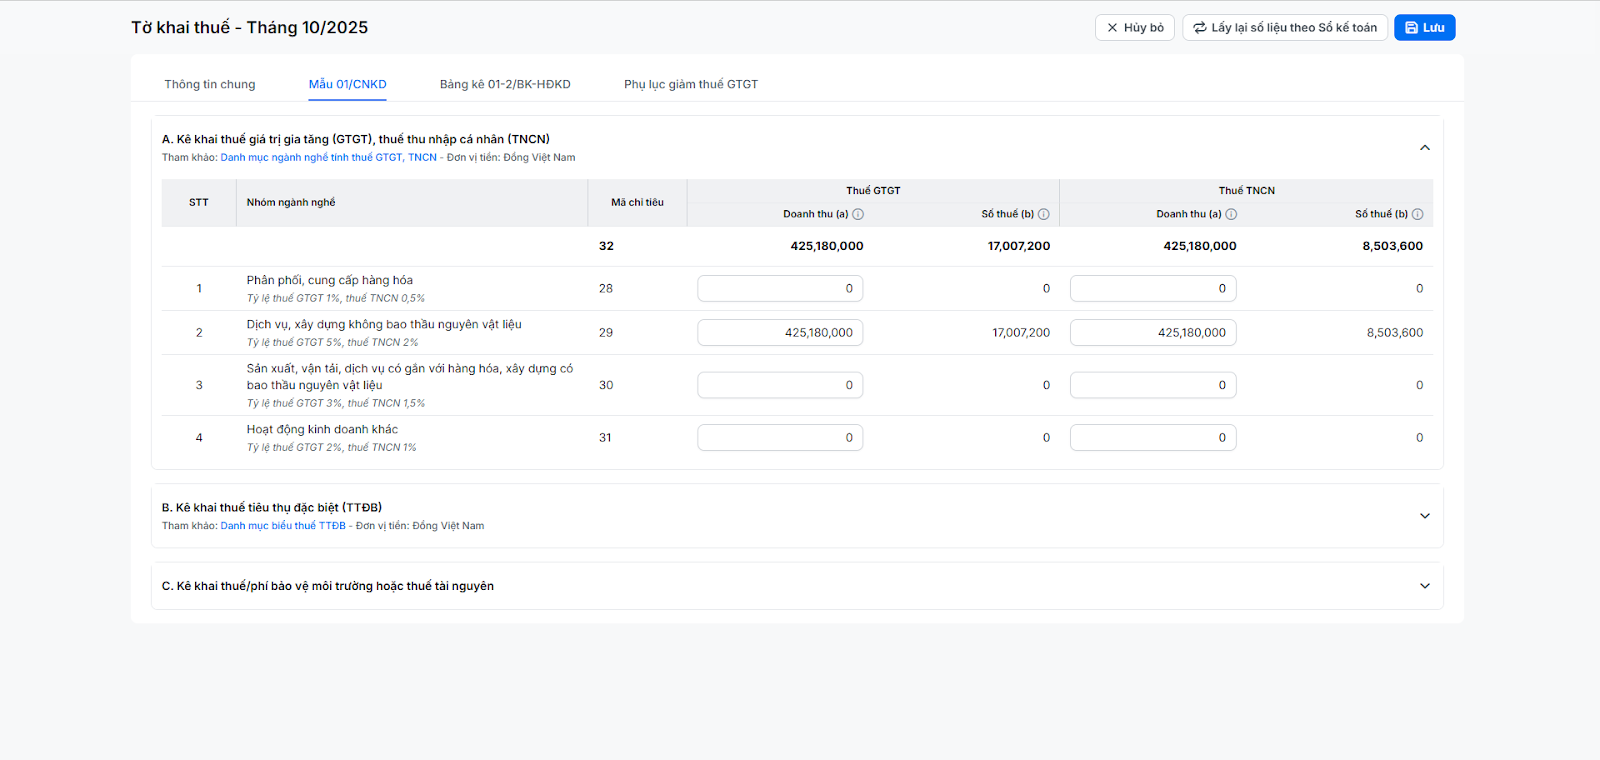Click TNCN revenue input for Hoạt động kinh doanh khác
This screenshot has width=1600, height=760.
1153,438
